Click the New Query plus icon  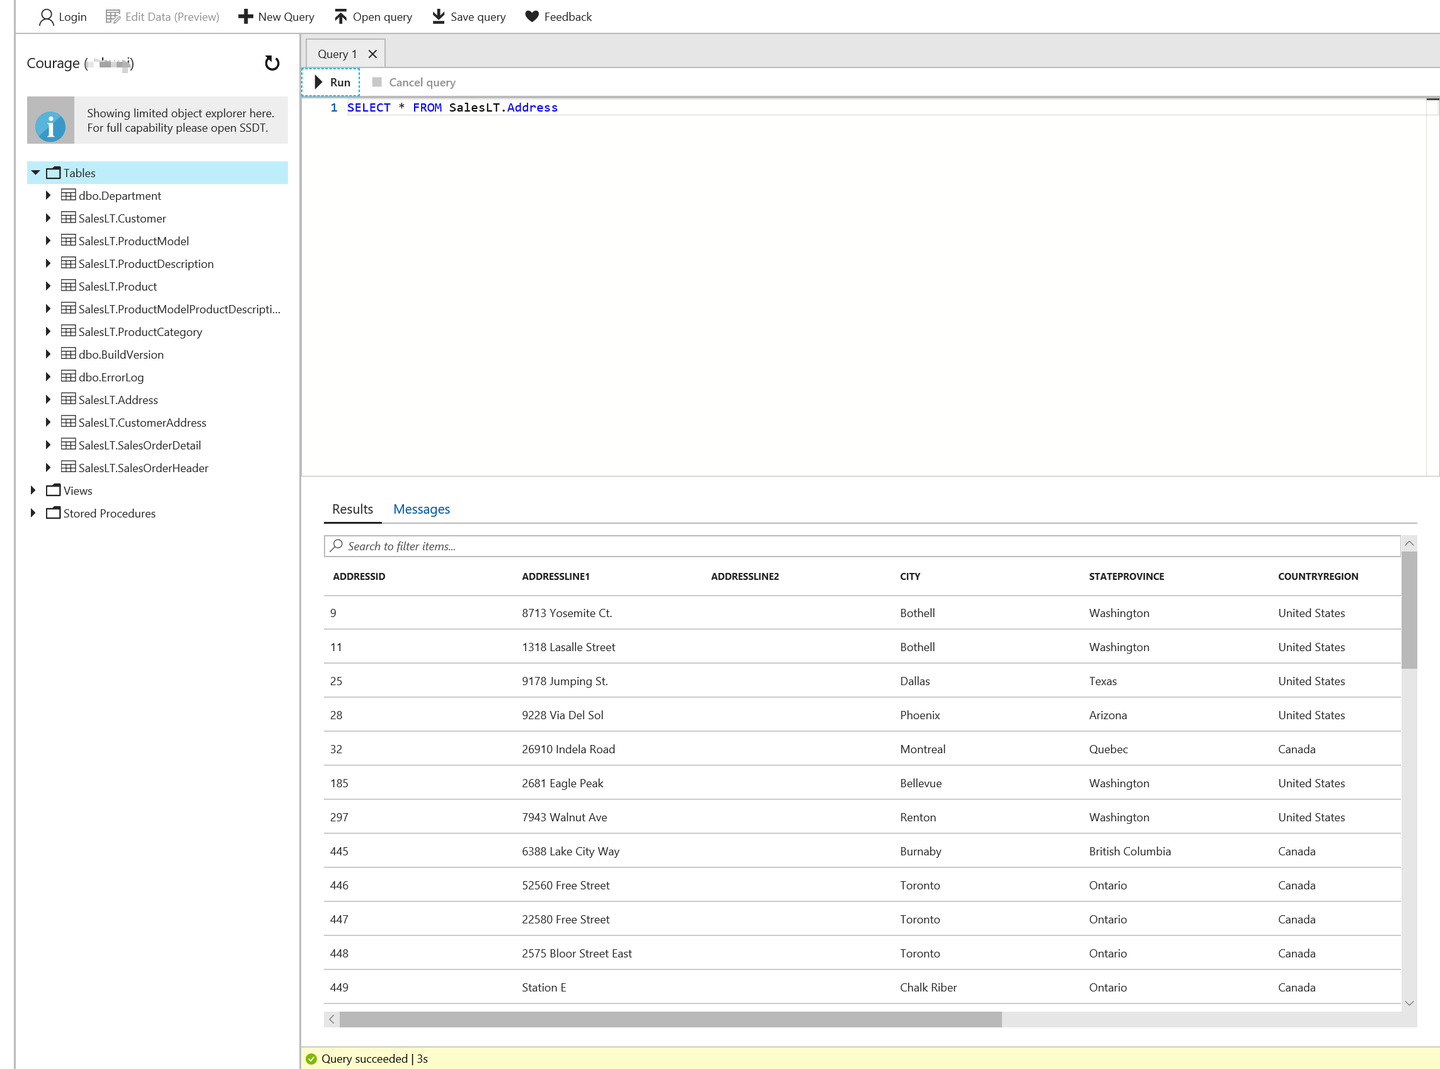coord(246,17)
